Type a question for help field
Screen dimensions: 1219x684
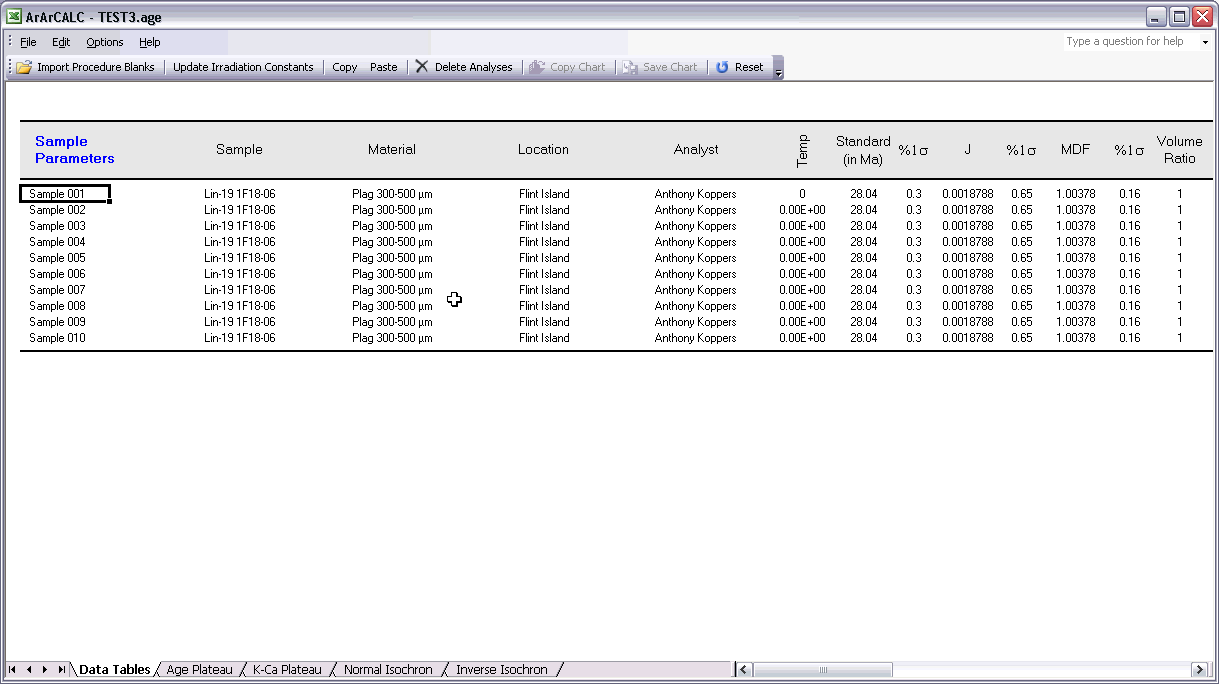click(x=1130, y=42)
